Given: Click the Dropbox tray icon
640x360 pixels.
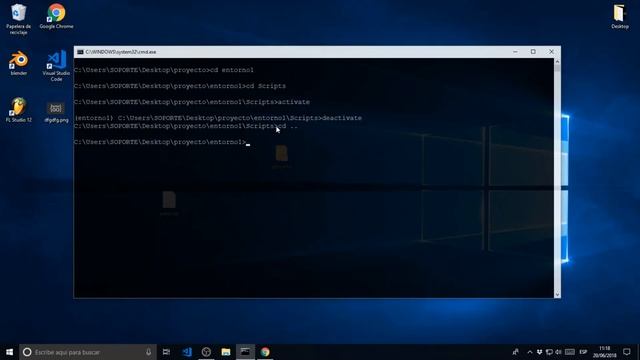Looking at the screenshot, I should [539, 352].
